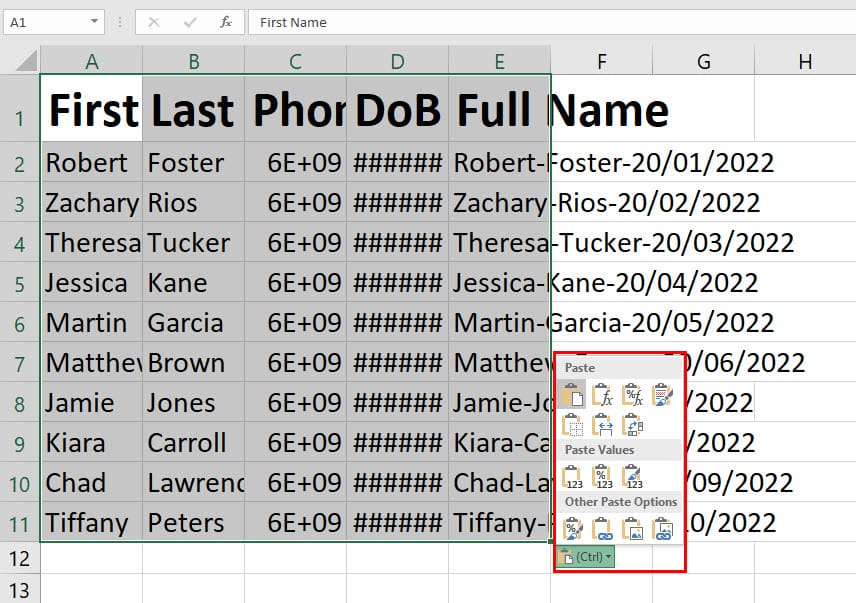Click the 6E+09 phone cell in Kiara's row

click(x=295, y=442)
